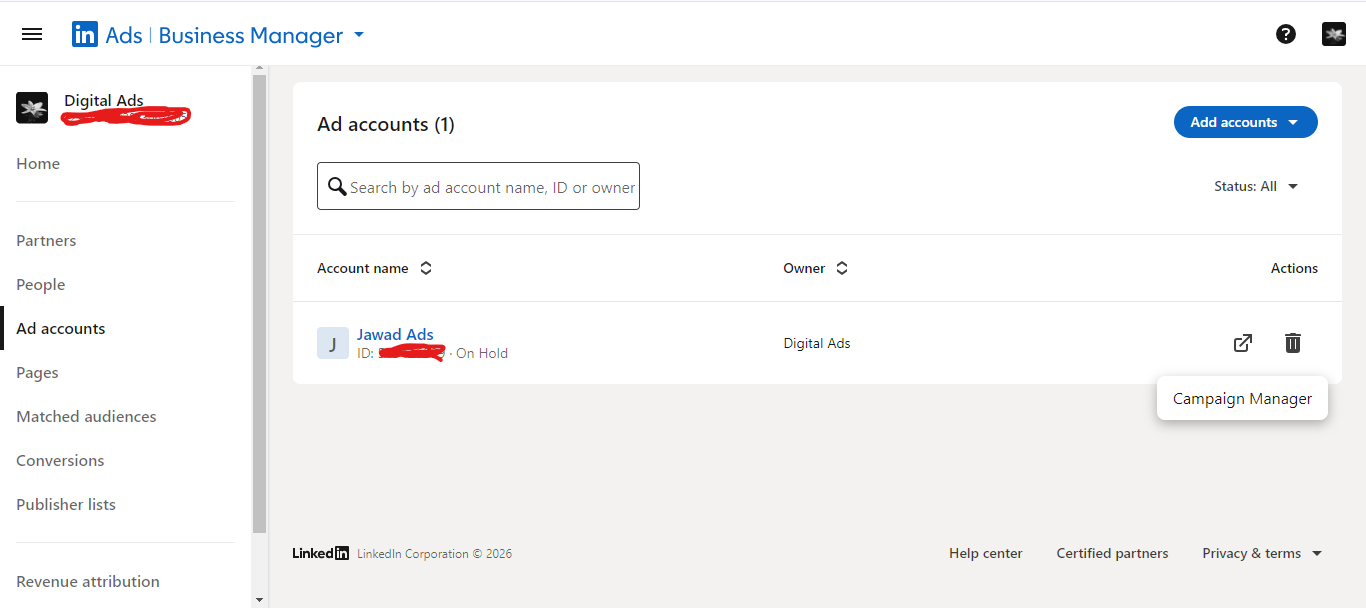Click the J account avatar icon
1366x608 pixels.
pos(333,343)
